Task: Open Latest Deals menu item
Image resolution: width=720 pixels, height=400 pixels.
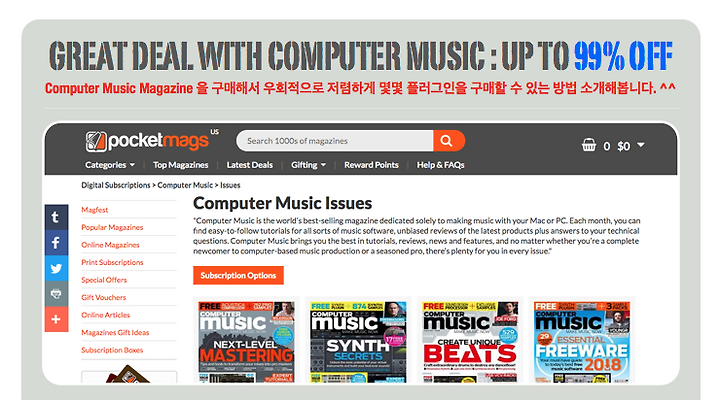Action: click(250, 165)
